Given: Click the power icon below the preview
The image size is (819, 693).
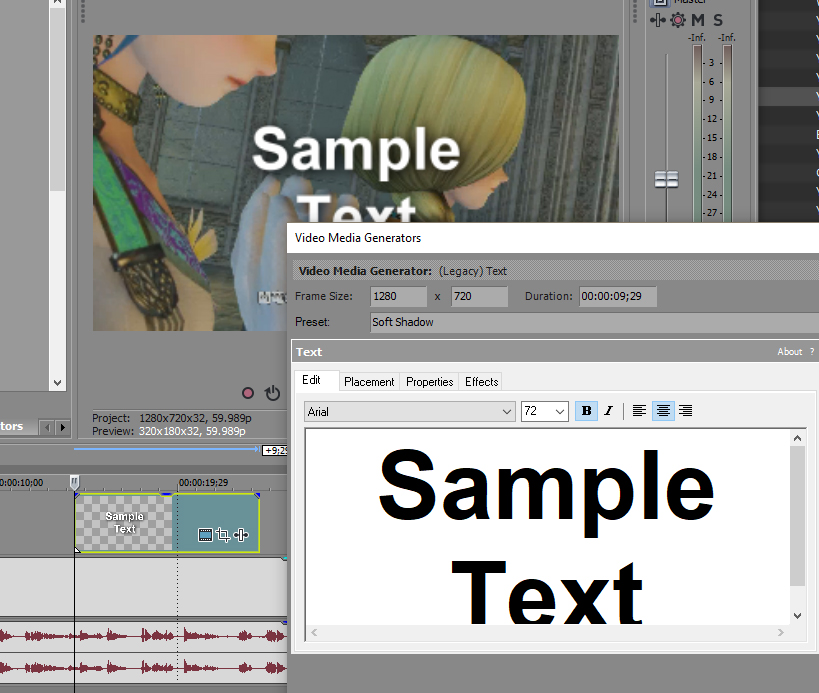Looking at the screenshot, I should pos(273,393).
